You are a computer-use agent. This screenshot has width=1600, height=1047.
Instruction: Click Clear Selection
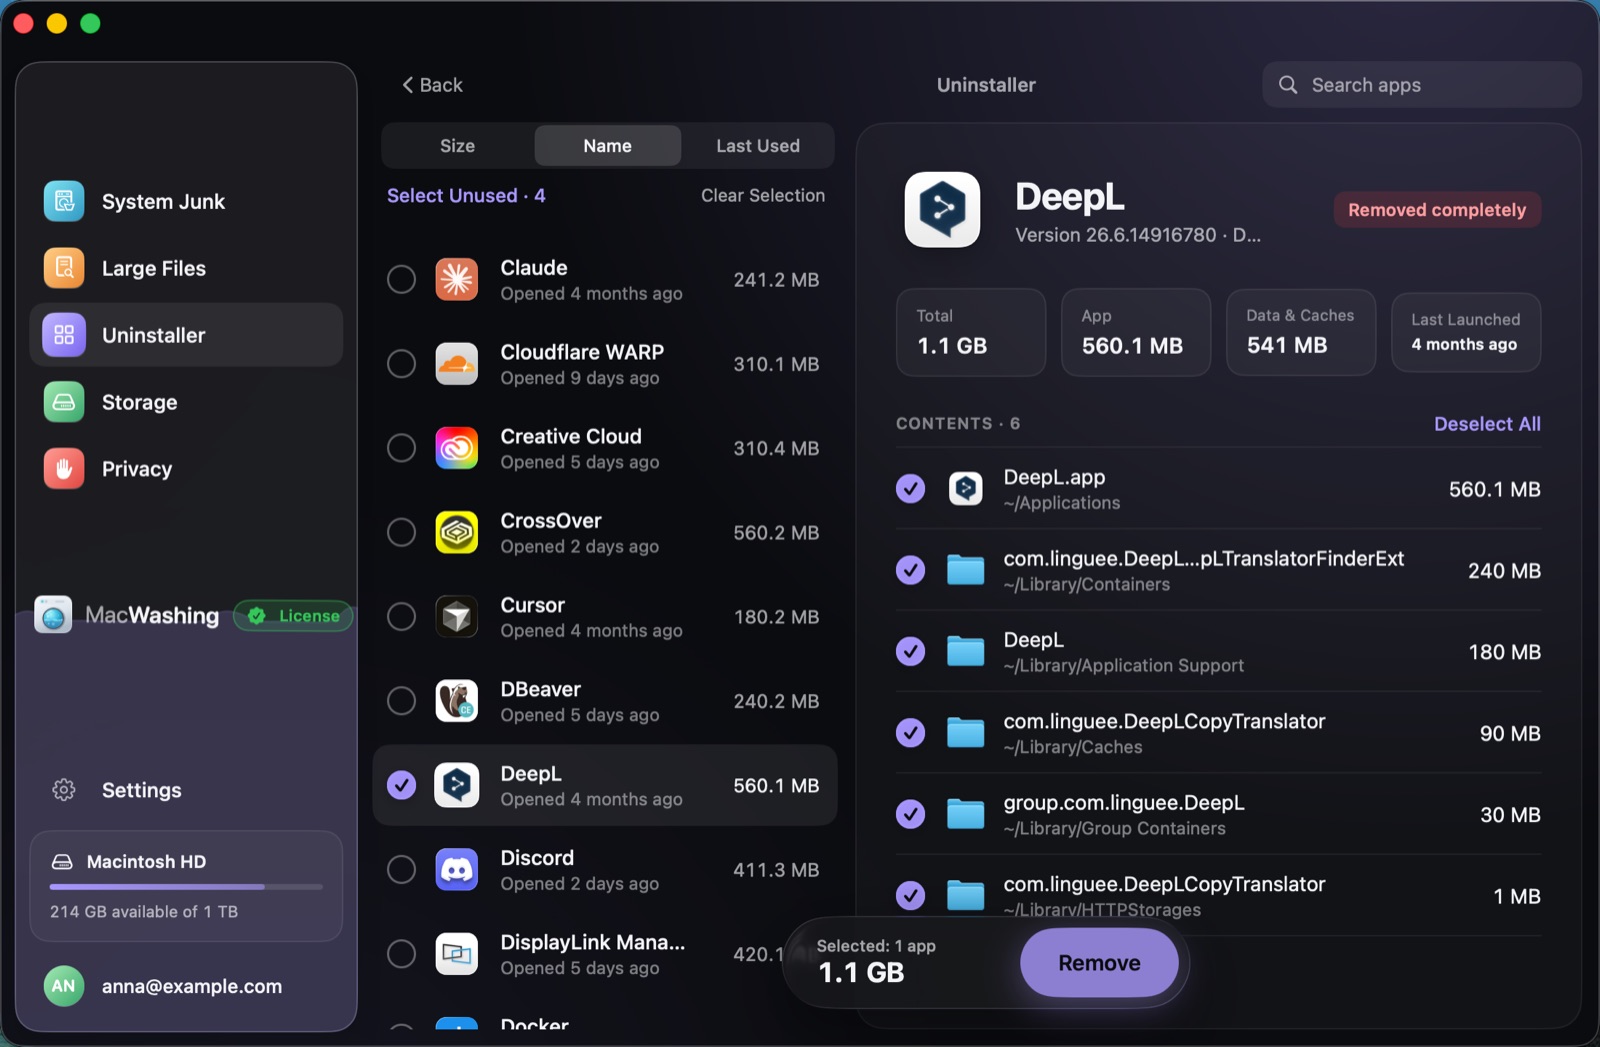tap(763, 195)
